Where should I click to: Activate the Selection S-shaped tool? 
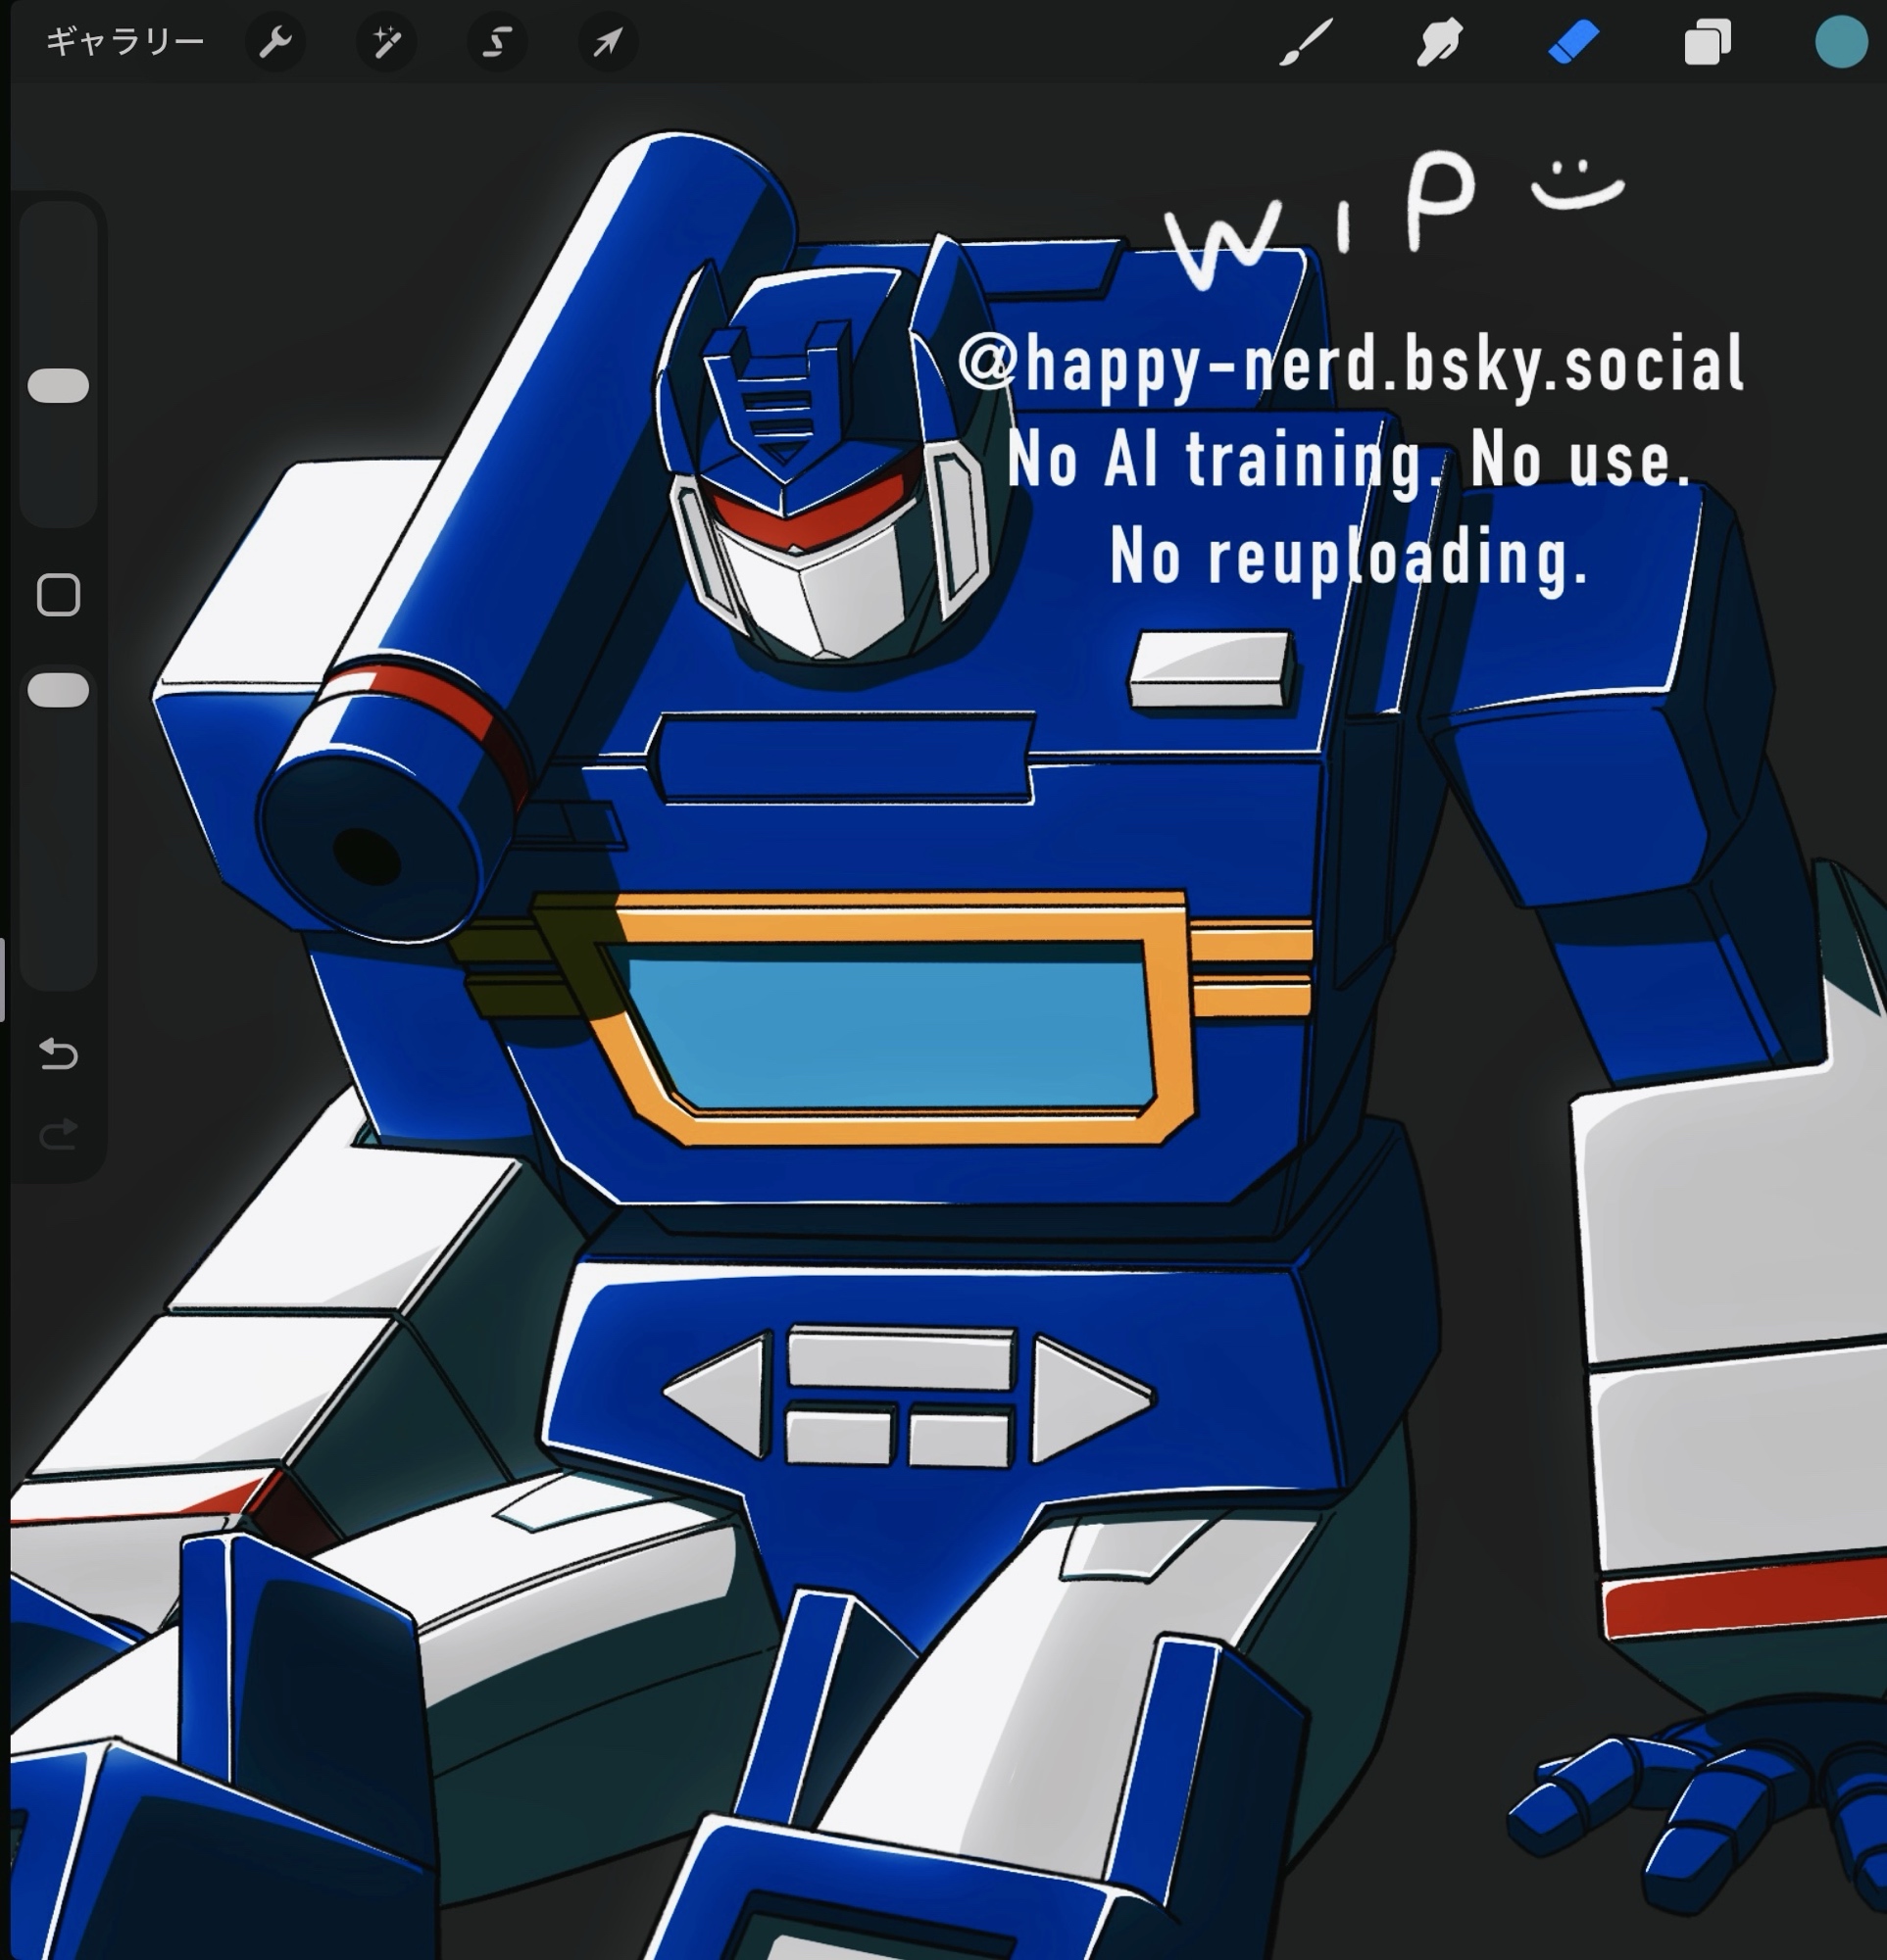(497, 43)
